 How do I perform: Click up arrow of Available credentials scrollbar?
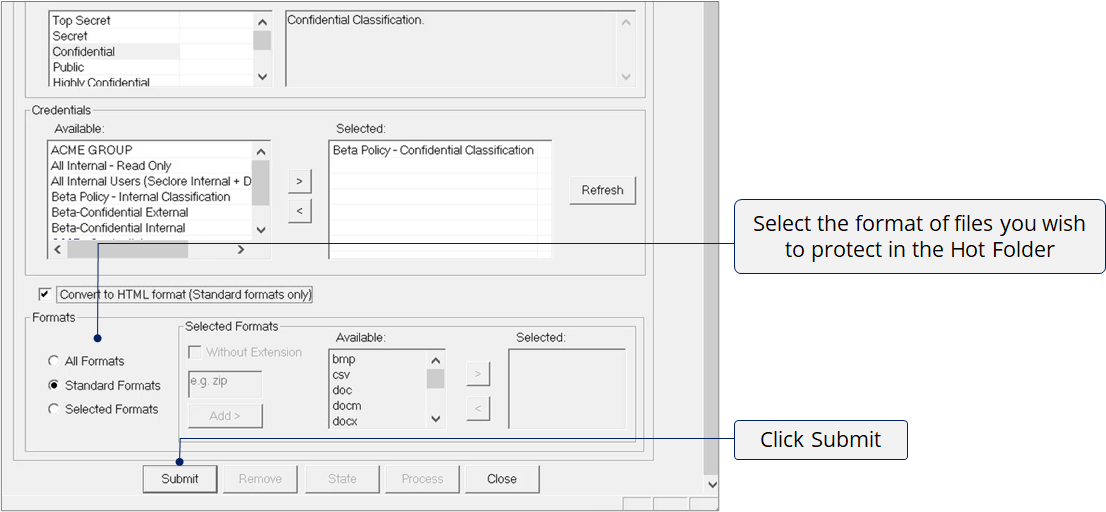(261, 151)
